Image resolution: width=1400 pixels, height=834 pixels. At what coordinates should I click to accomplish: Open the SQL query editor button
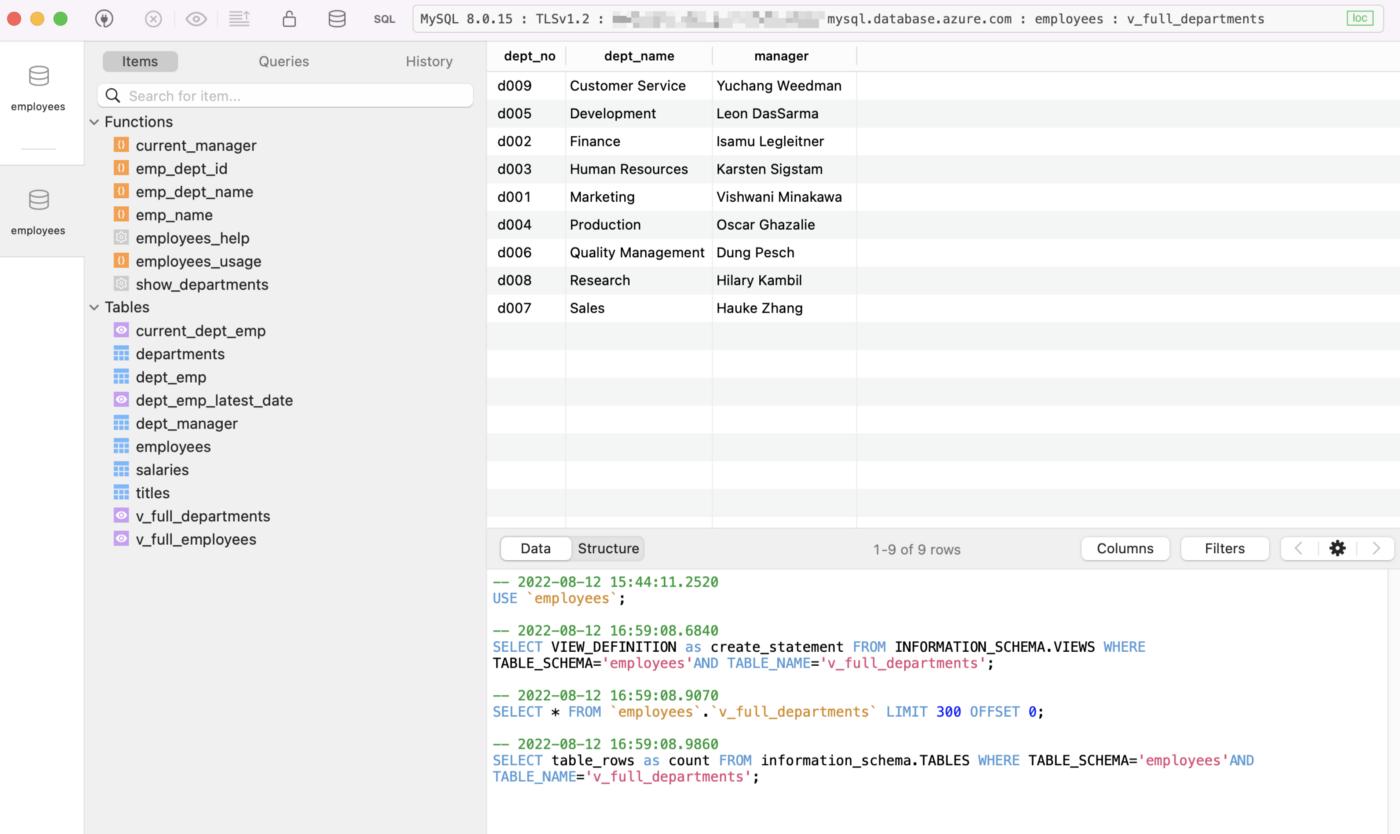(x=384, y=19)
